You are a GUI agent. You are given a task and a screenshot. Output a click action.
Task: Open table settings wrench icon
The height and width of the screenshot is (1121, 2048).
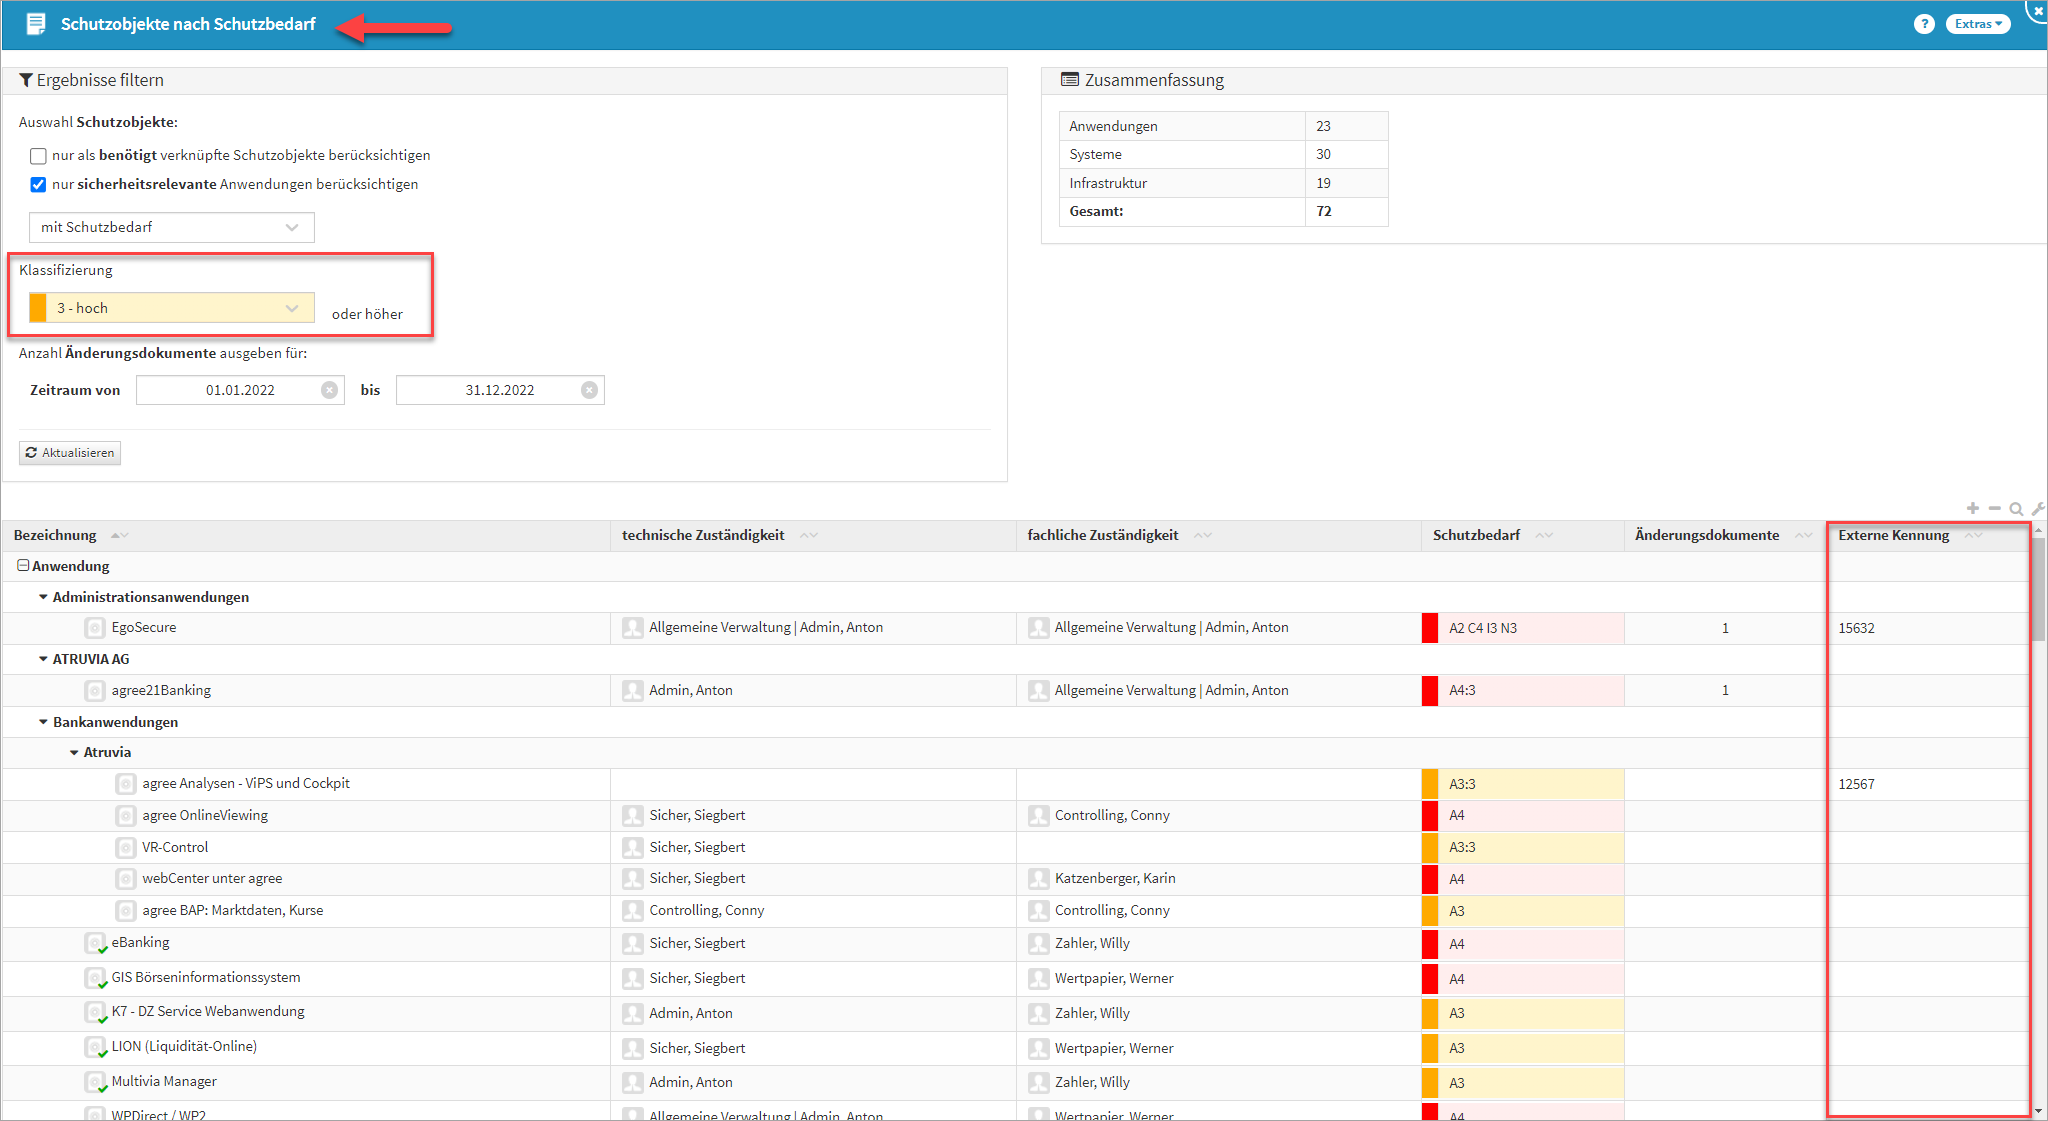tap(2037, 509)
